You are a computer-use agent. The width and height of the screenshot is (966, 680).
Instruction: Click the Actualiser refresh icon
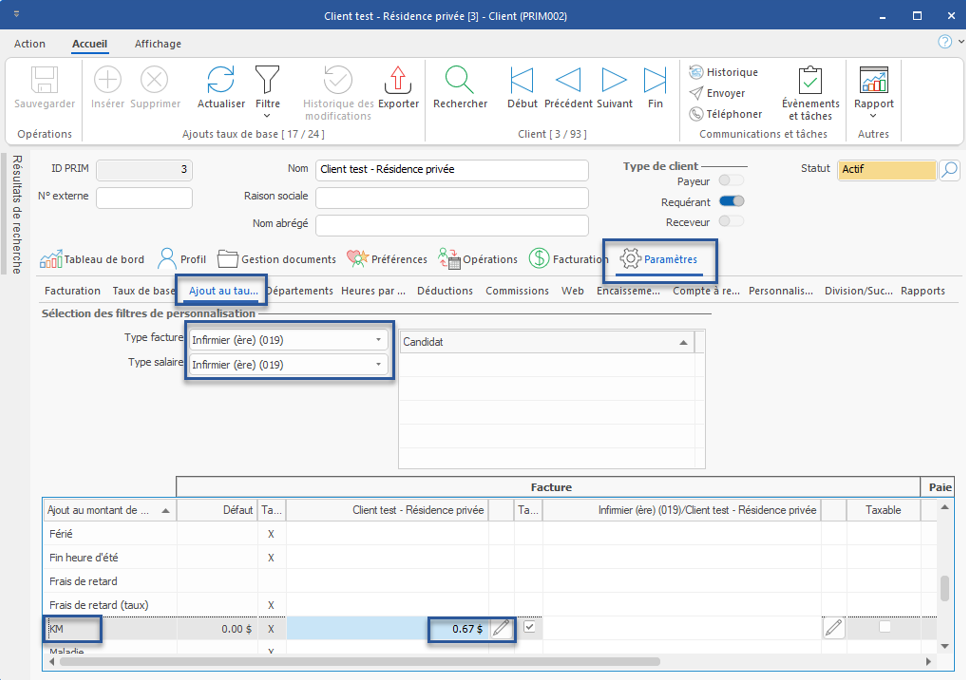(x=221, y=81)
